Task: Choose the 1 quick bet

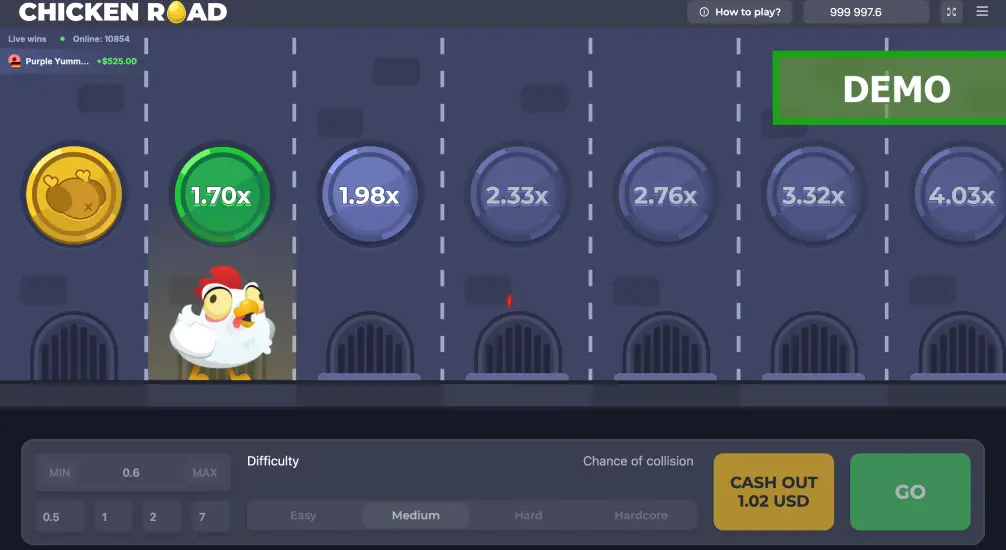Action: click(113, 517)
